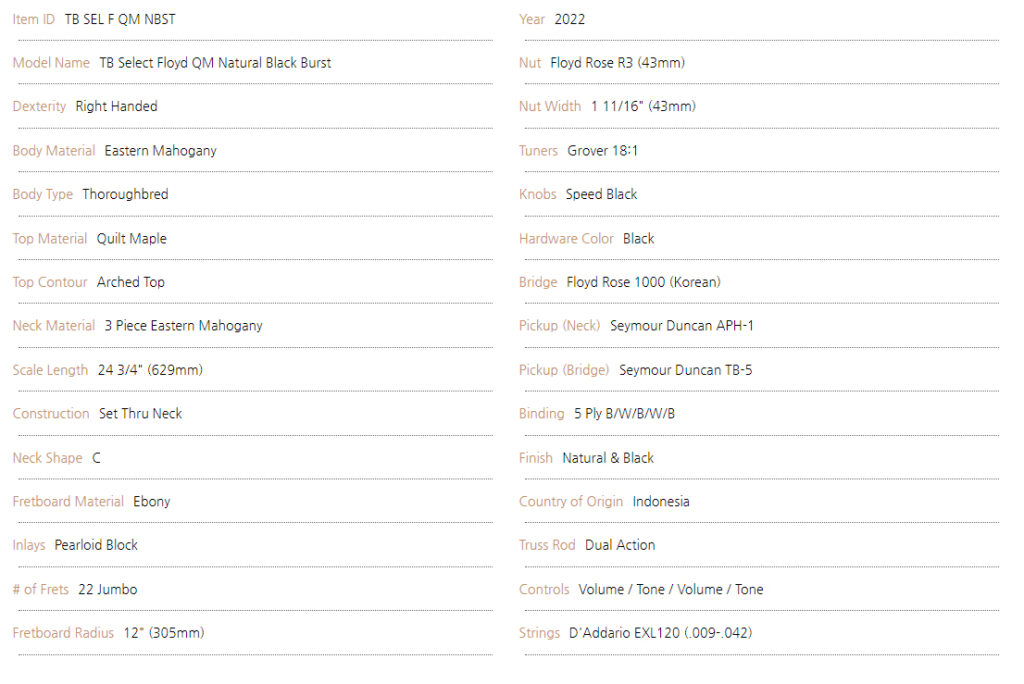
Task: Click the Floyd Rose 1000 (Korean) bridge value
Action: click(643, 282)
